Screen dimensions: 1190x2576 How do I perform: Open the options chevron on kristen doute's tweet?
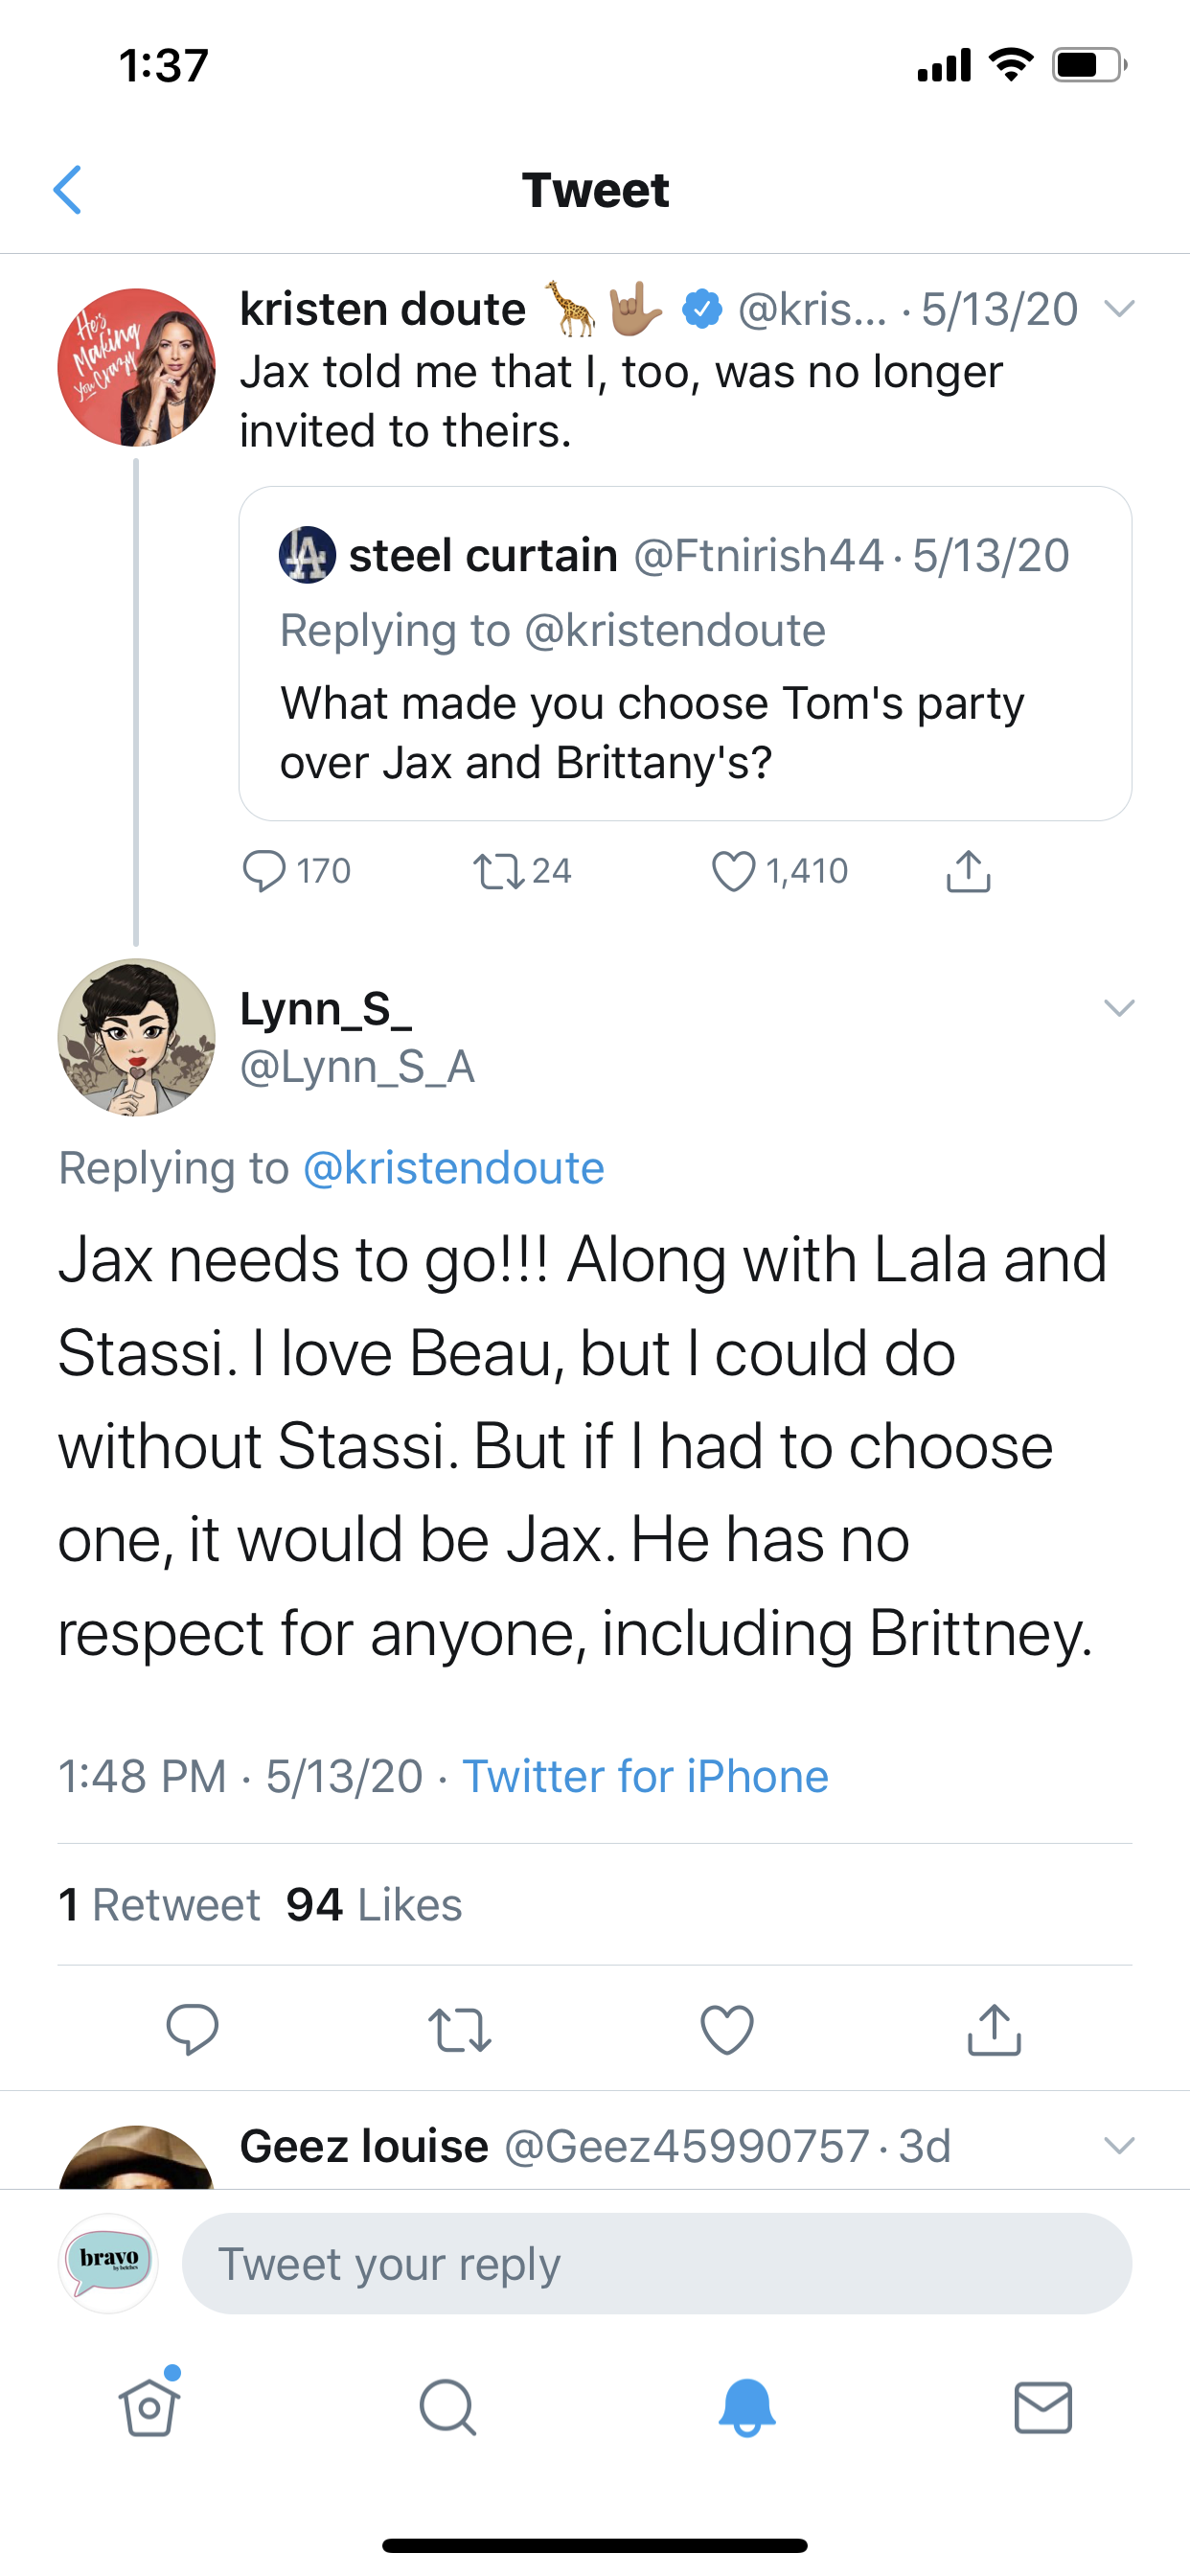(x=1121, y=308)
